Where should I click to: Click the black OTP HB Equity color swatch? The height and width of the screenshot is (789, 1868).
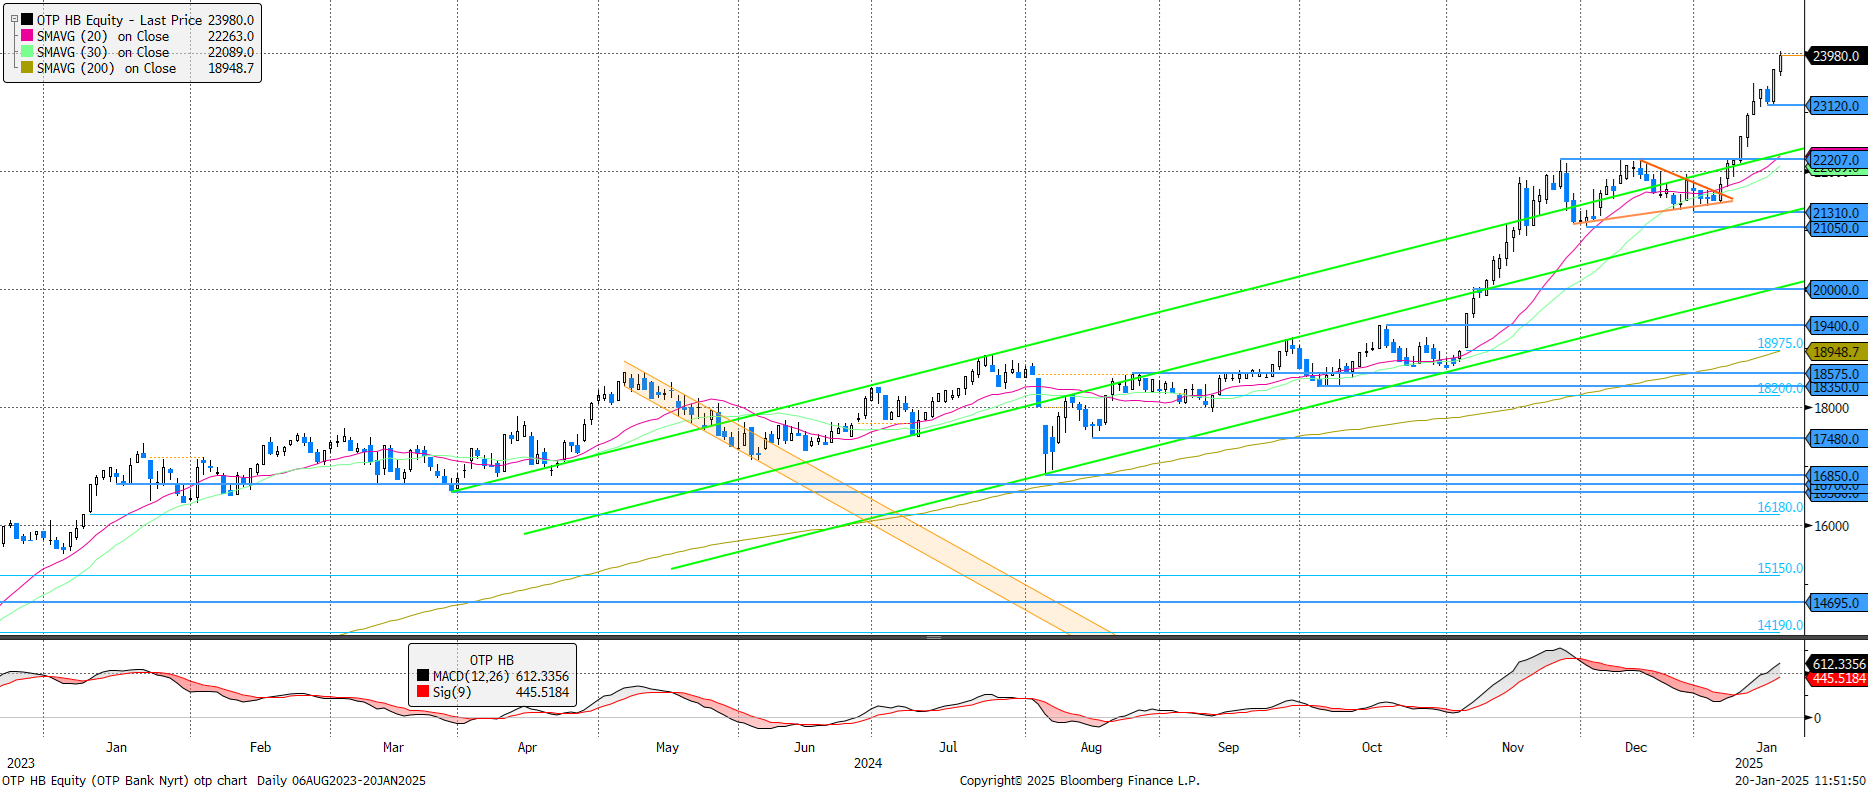click(27, 19)
